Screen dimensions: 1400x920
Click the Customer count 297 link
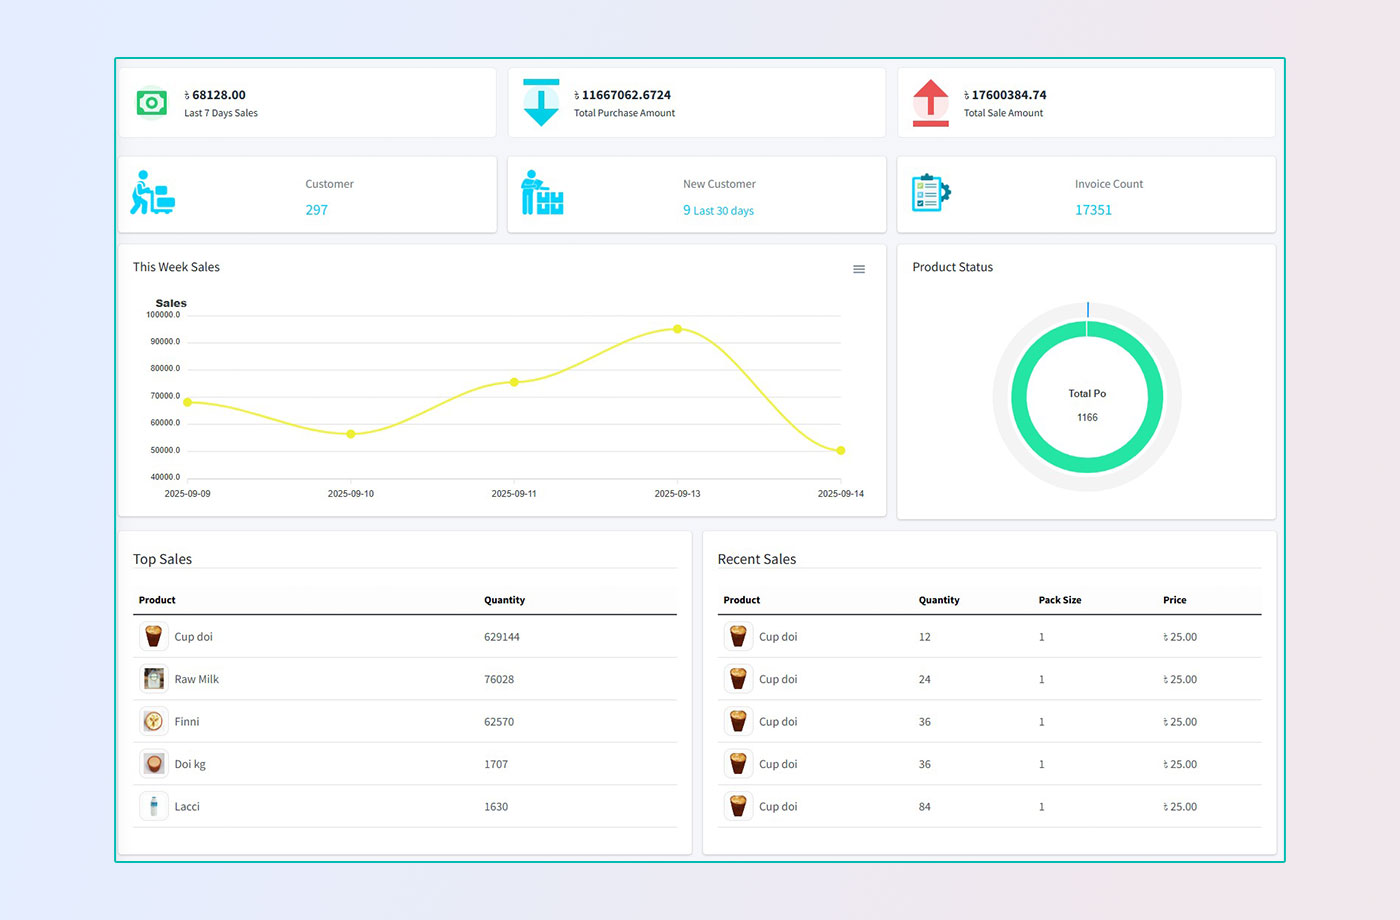point(316,210)
